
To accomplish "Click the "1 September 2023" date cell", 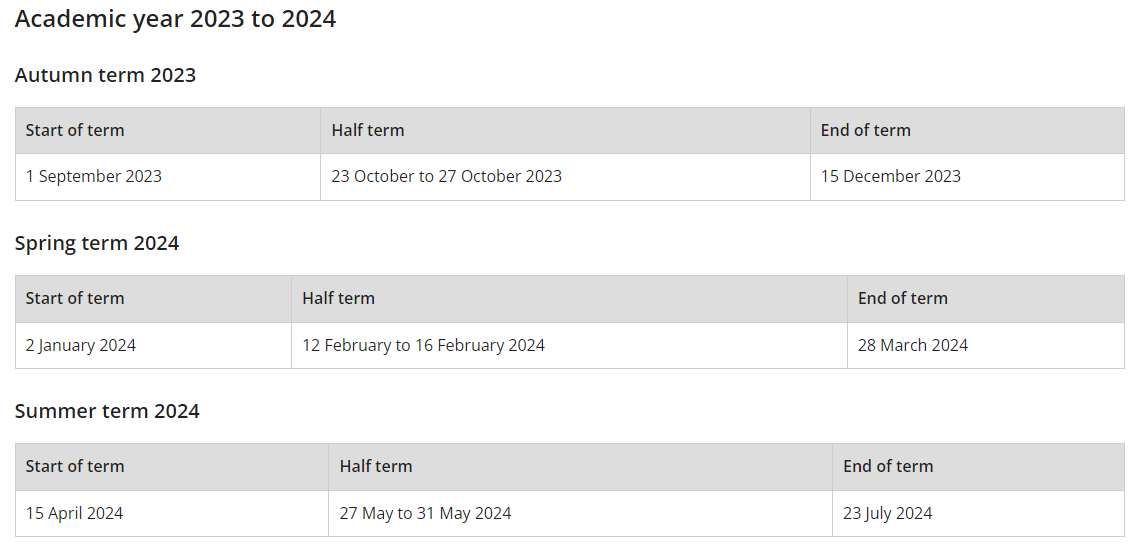I will [x=94, y=177].
